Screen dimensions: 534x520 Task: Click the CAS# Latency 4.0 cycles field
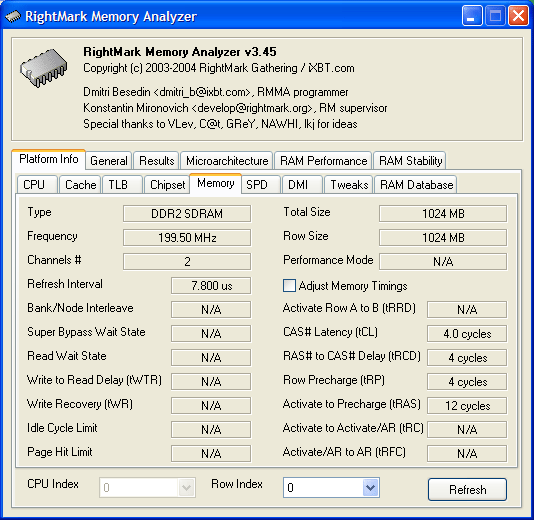(467, 333)
